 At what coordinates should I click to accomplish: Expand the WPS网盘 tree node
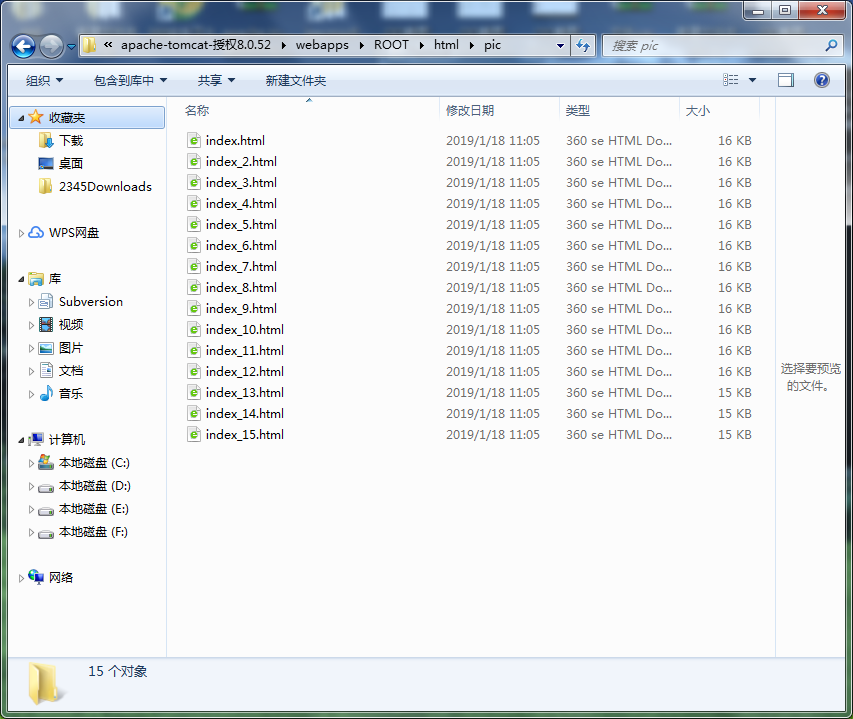(x=21, y=233)
